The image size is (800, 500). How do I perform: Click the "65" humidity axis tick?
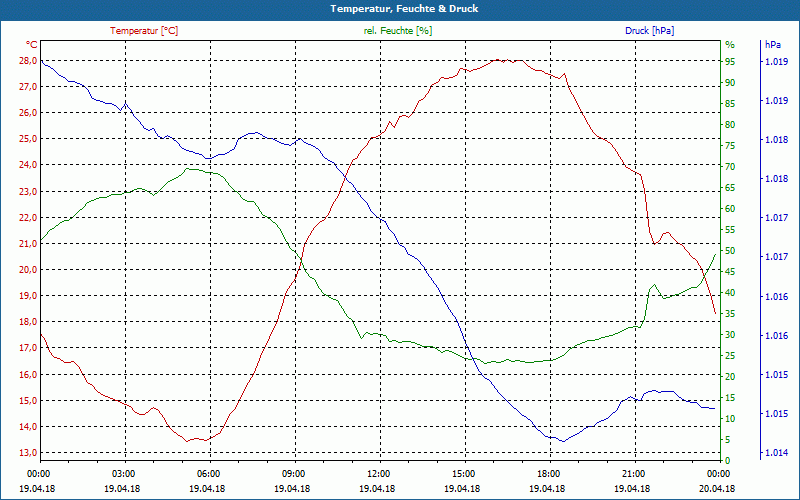(730, 188)
